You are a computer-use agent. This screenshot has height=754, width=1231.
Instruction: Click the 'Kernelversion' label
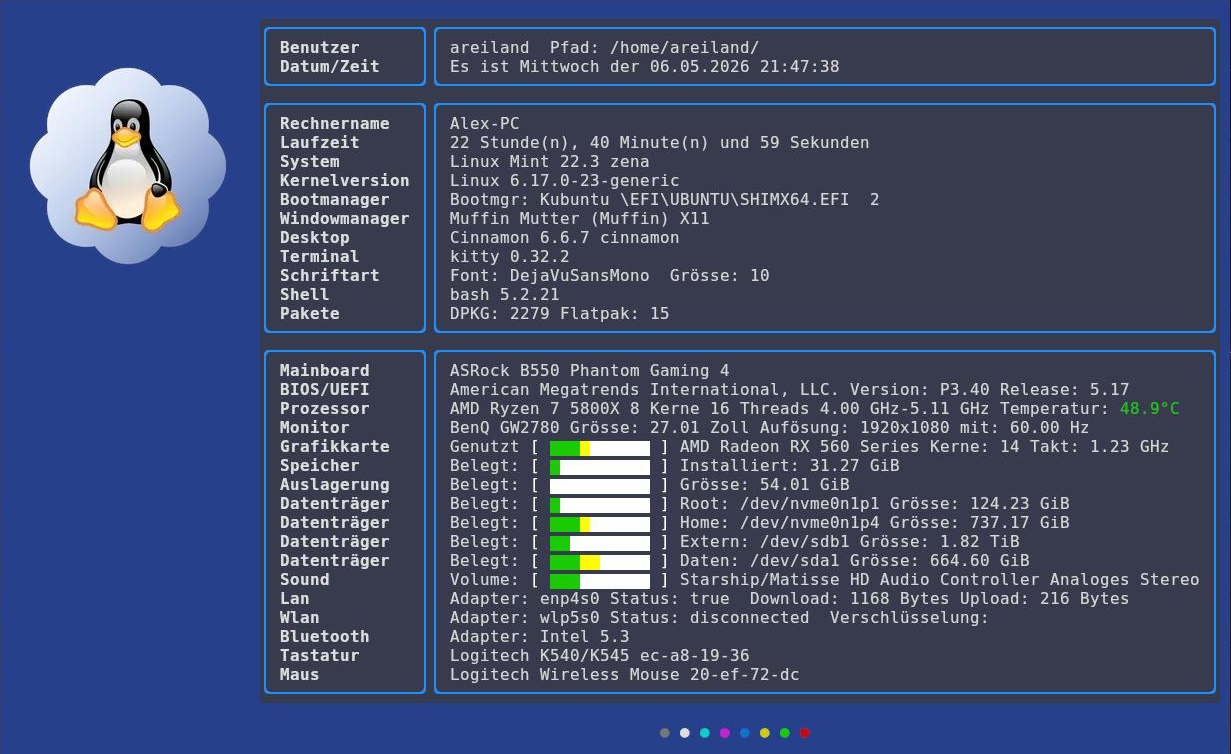point(345,180)
